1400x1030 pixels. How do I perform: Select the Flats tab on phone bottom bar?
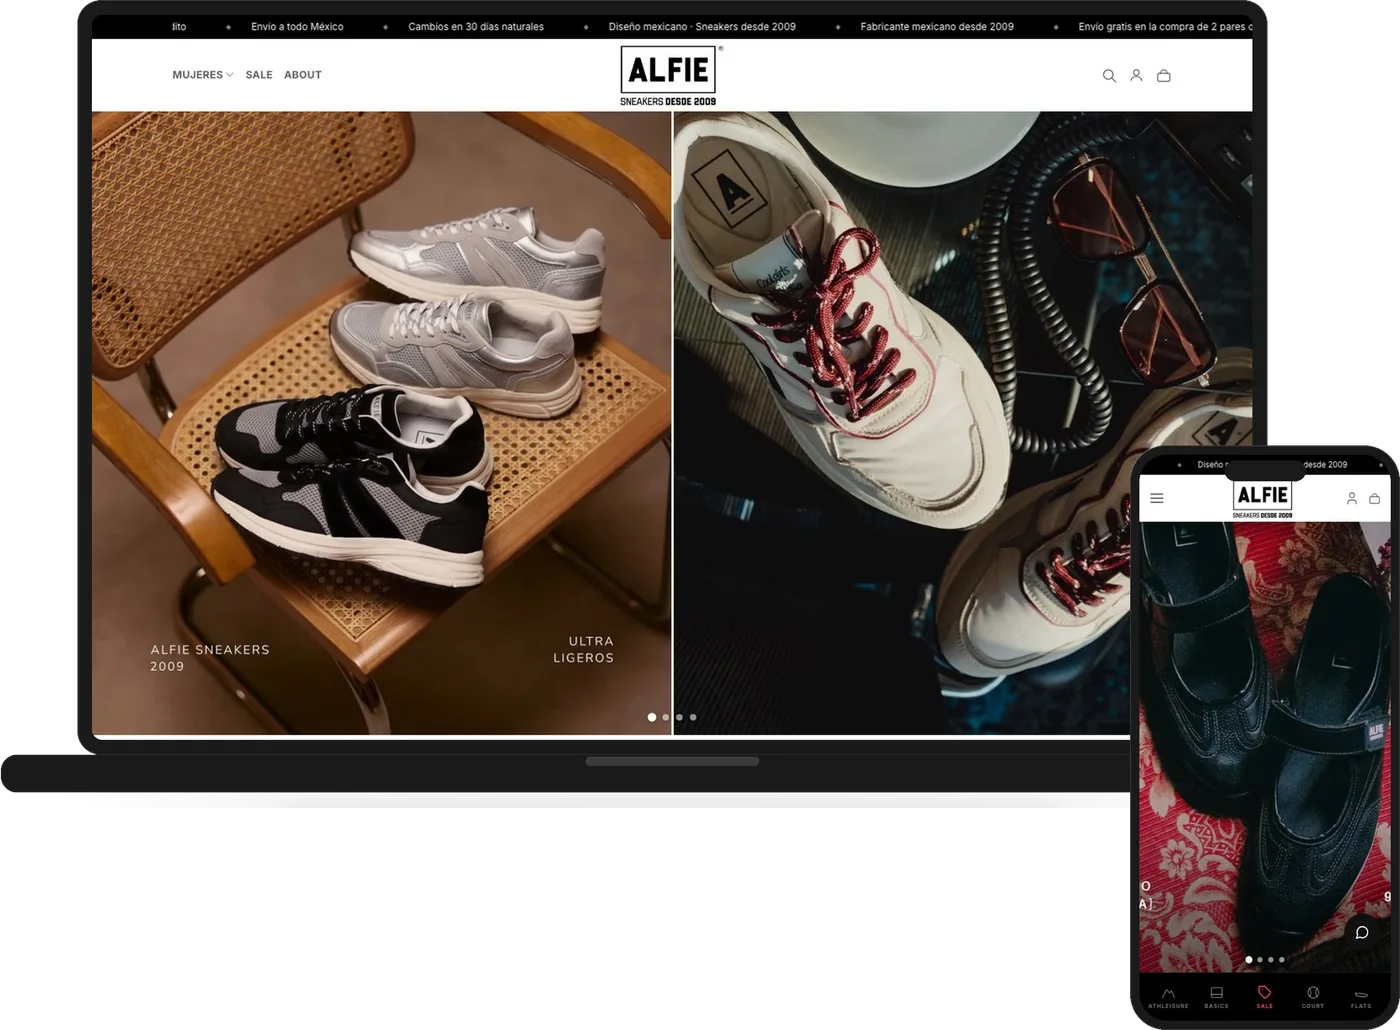(1361, 997)
